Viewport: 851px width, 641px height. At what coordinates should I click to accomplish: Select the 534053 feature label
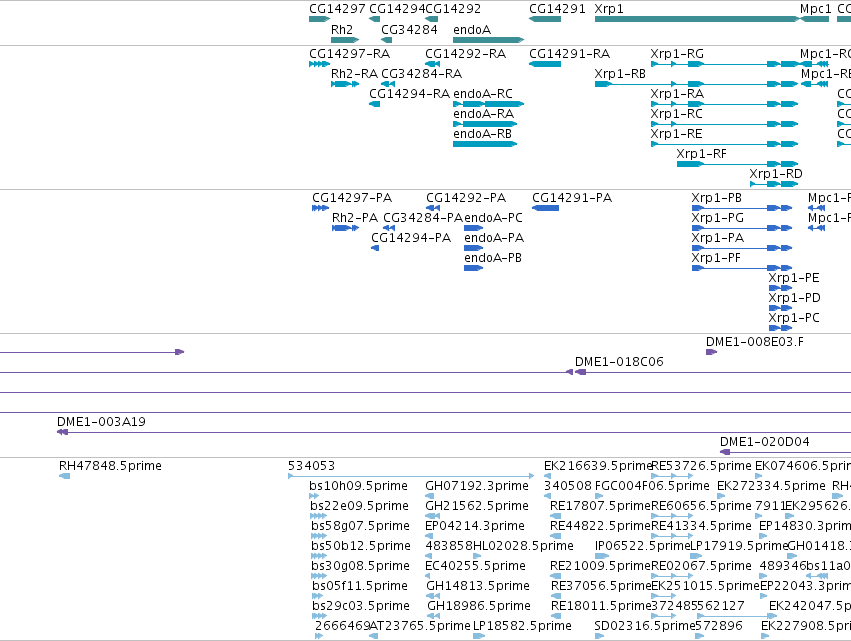pos(312,466)
